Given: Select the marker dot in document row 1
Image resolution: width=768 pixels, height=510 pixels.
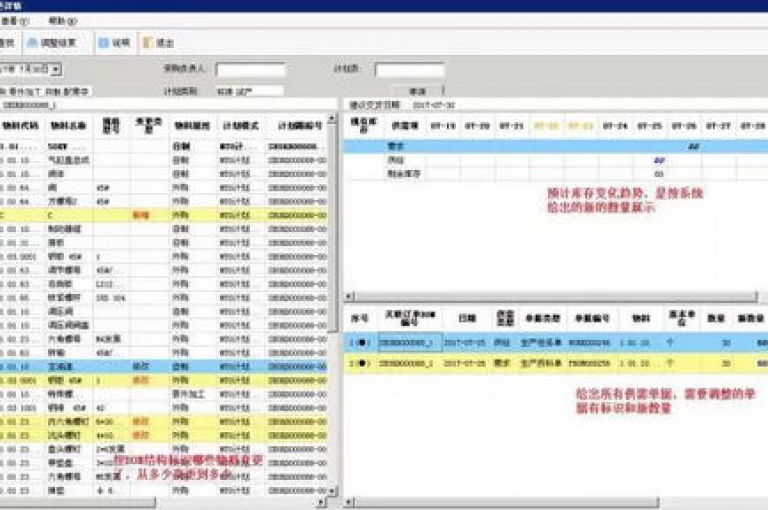Looking at the screenshot, I should [x=361, y=342].
